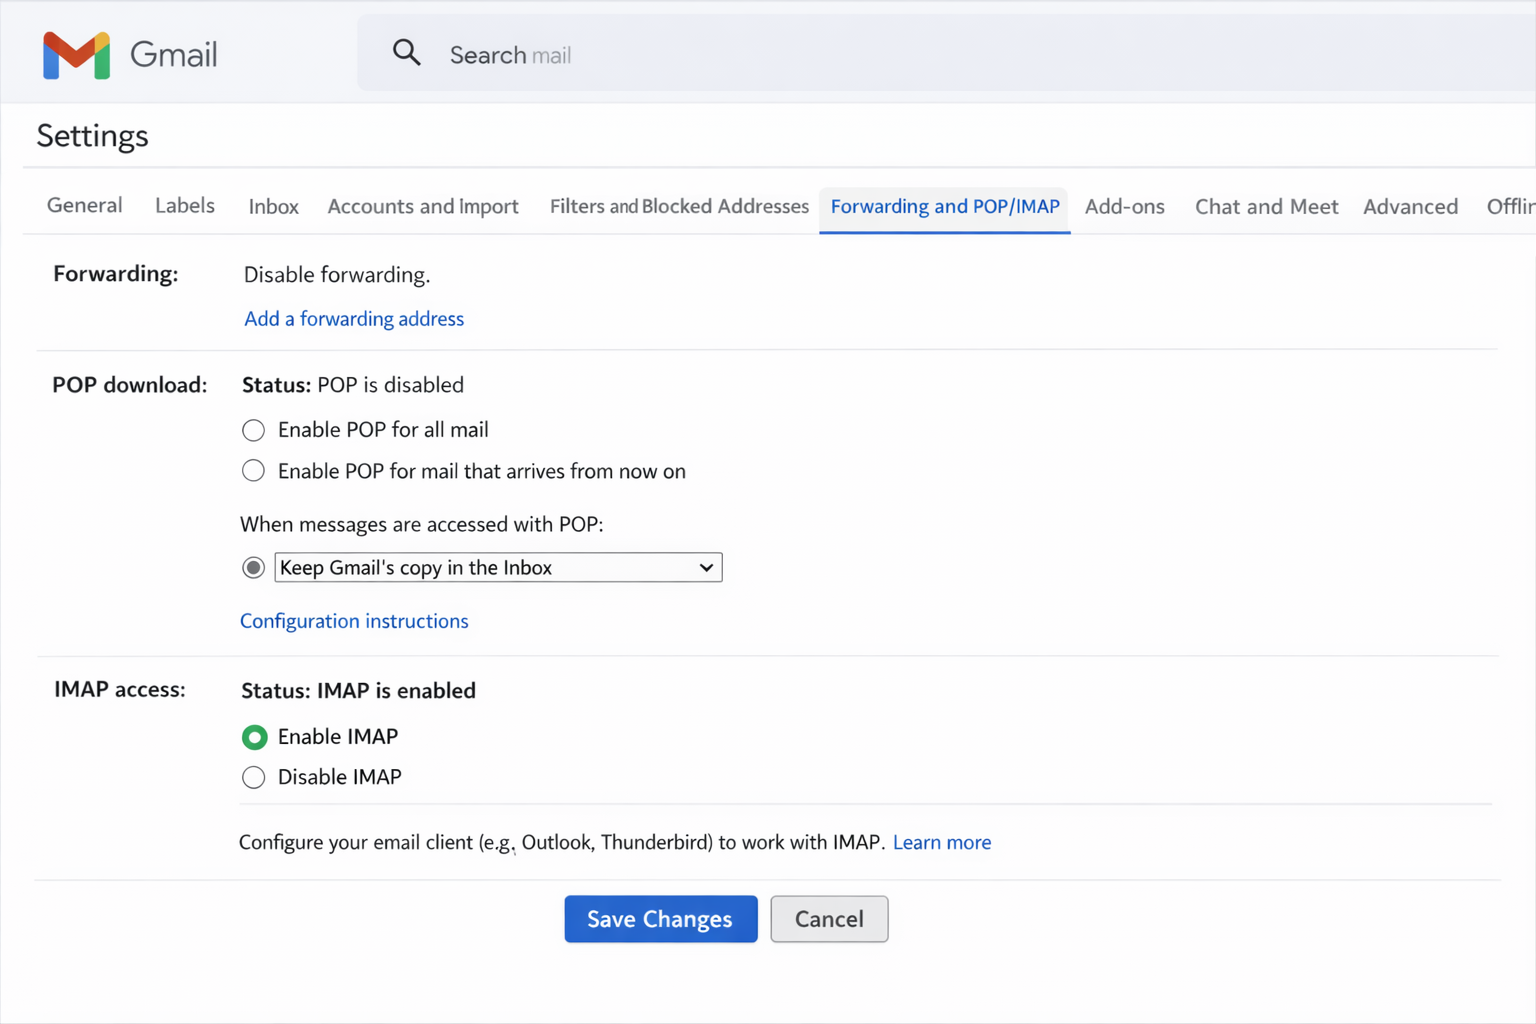
Task: Switch to the Advanced tab
Action: coord(1410,206)
